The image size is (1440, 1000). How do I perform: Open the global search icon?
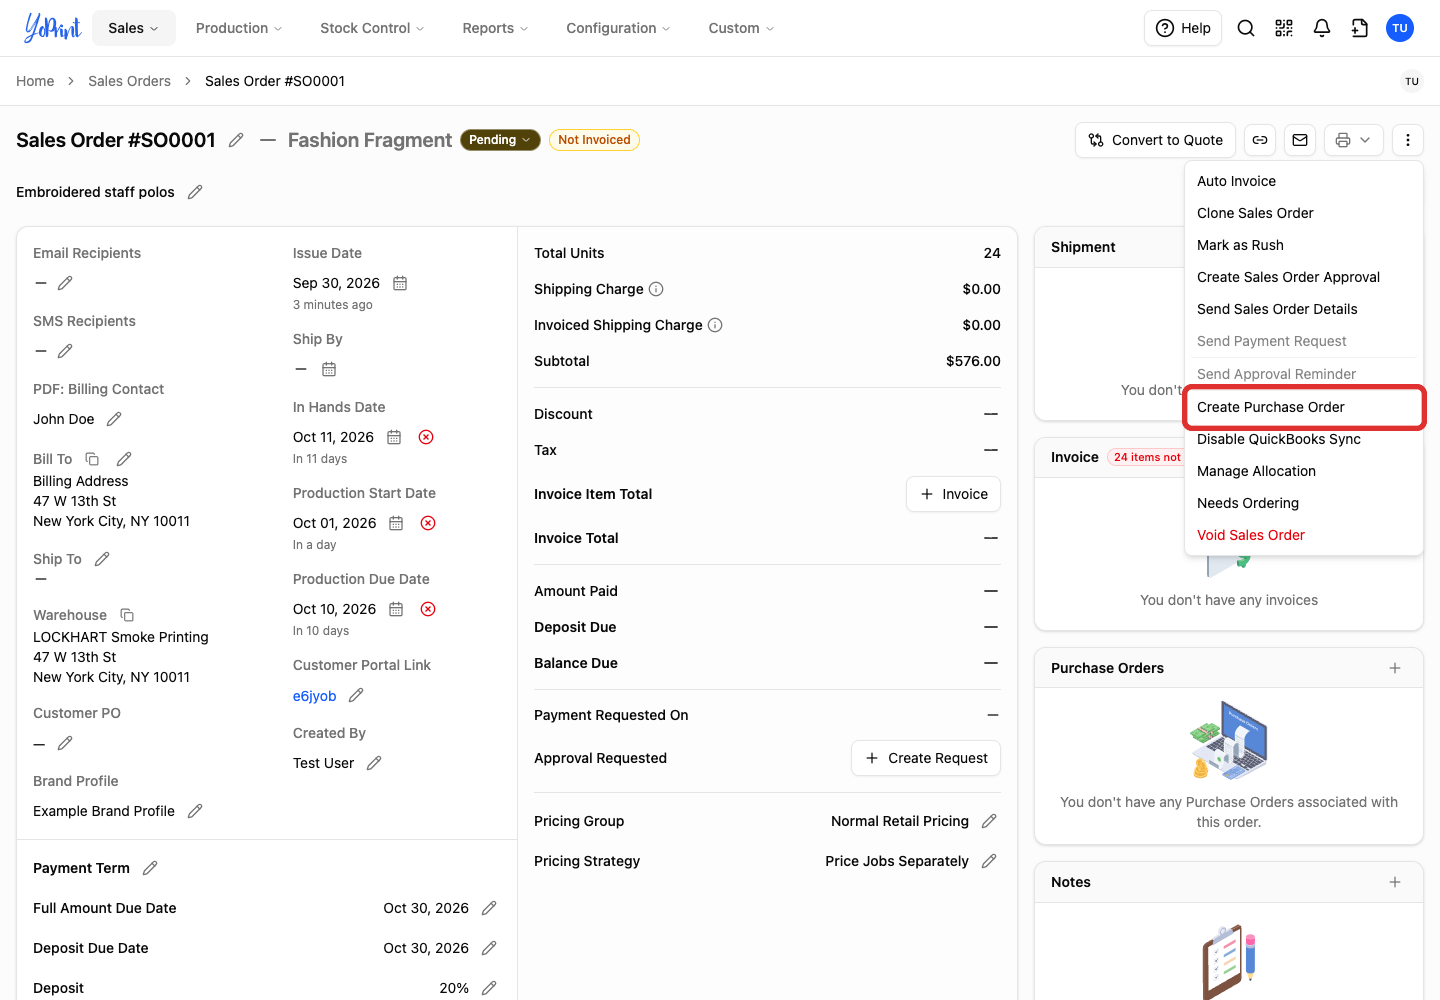click(x=1246, y=28)
